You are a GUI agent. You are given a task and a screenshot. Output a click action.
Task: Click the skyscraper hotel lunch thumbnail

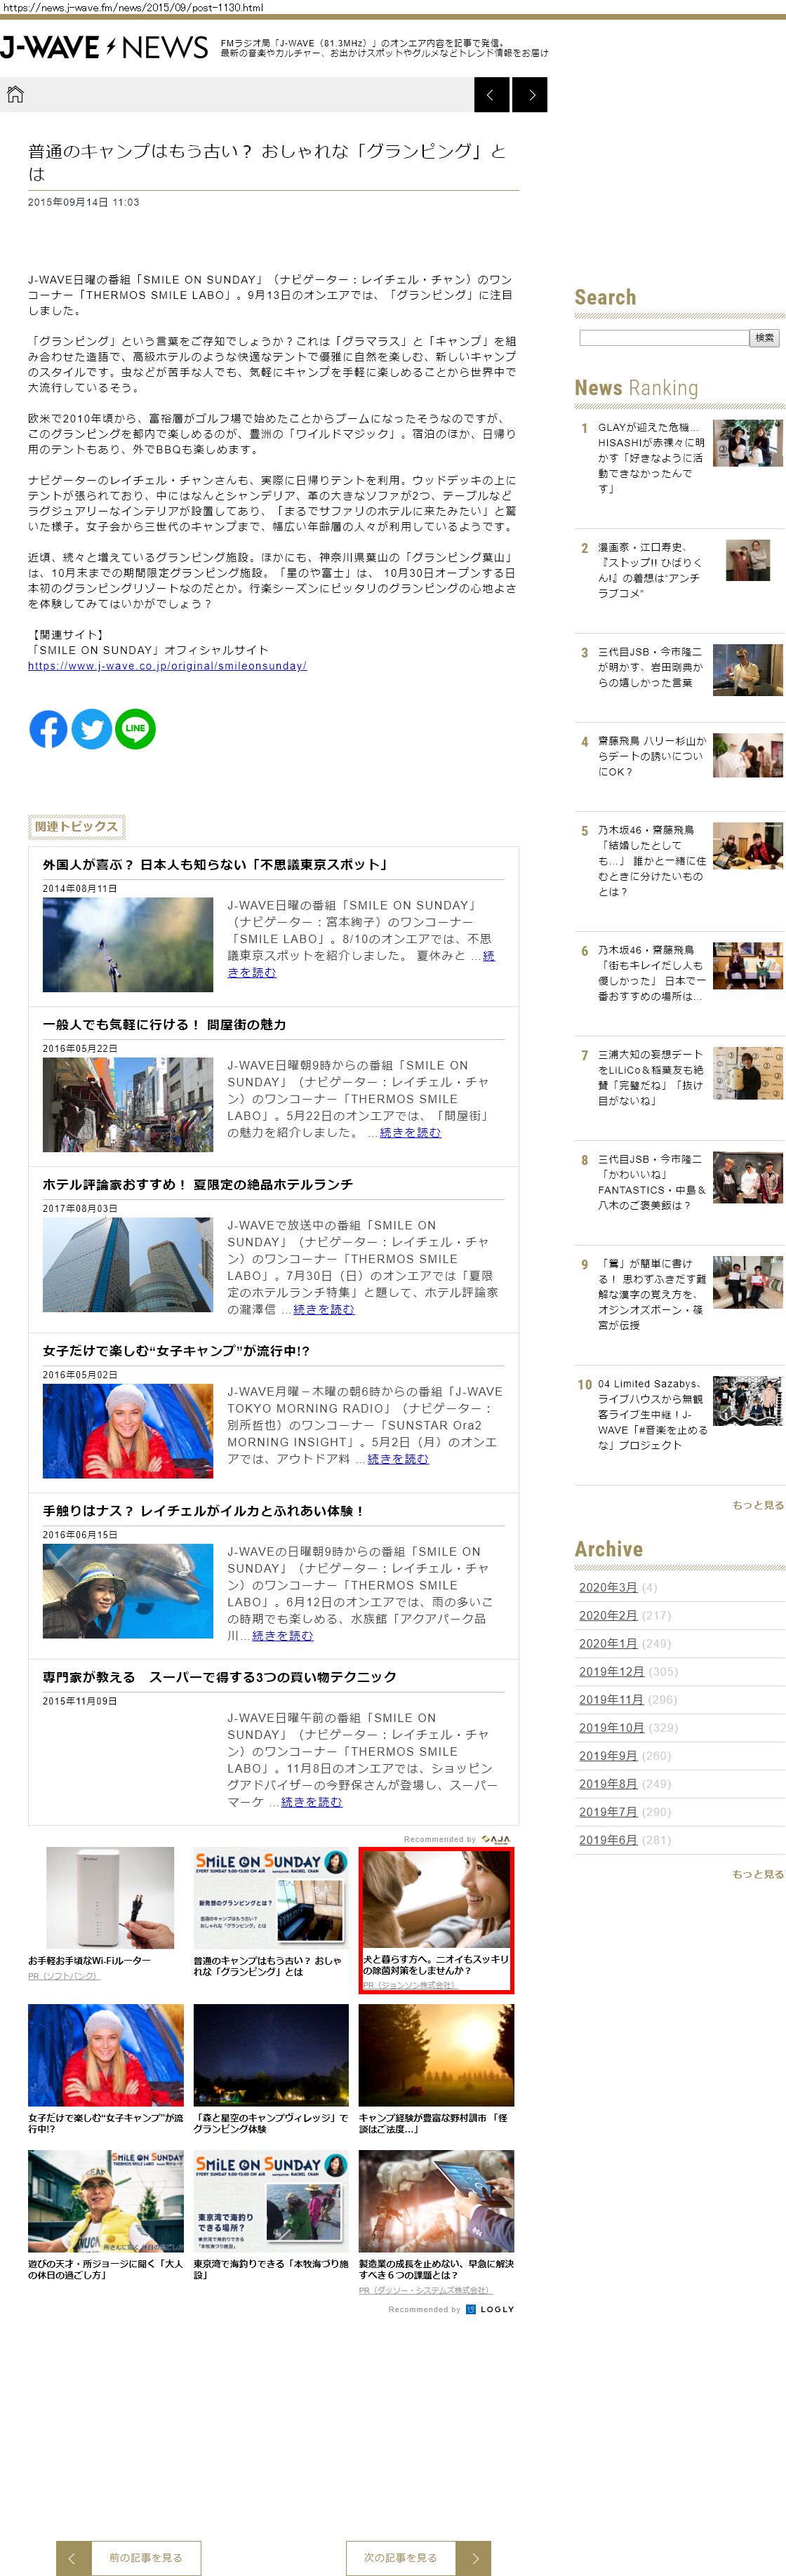[128, 1265]
